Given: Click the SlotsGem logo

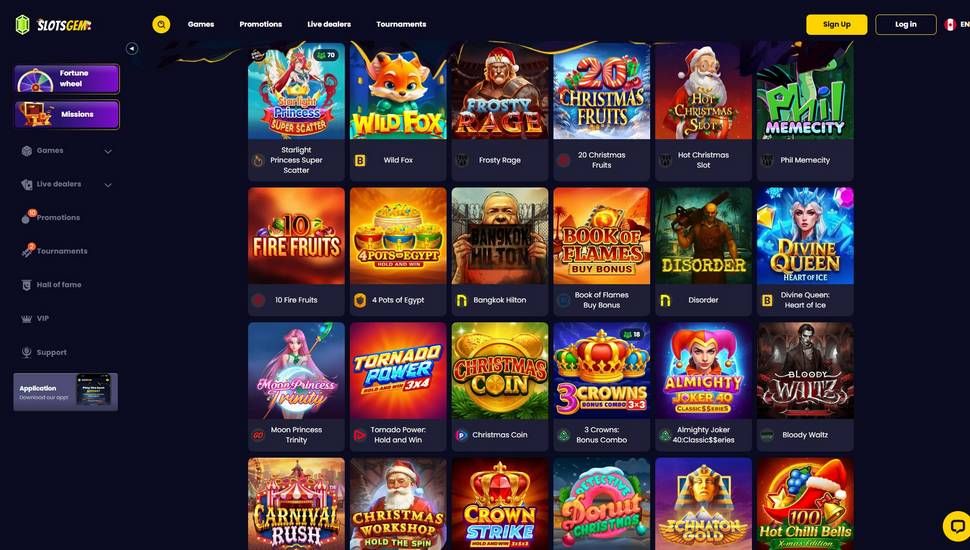Looking at the screenshot, I should coord(53,25).
